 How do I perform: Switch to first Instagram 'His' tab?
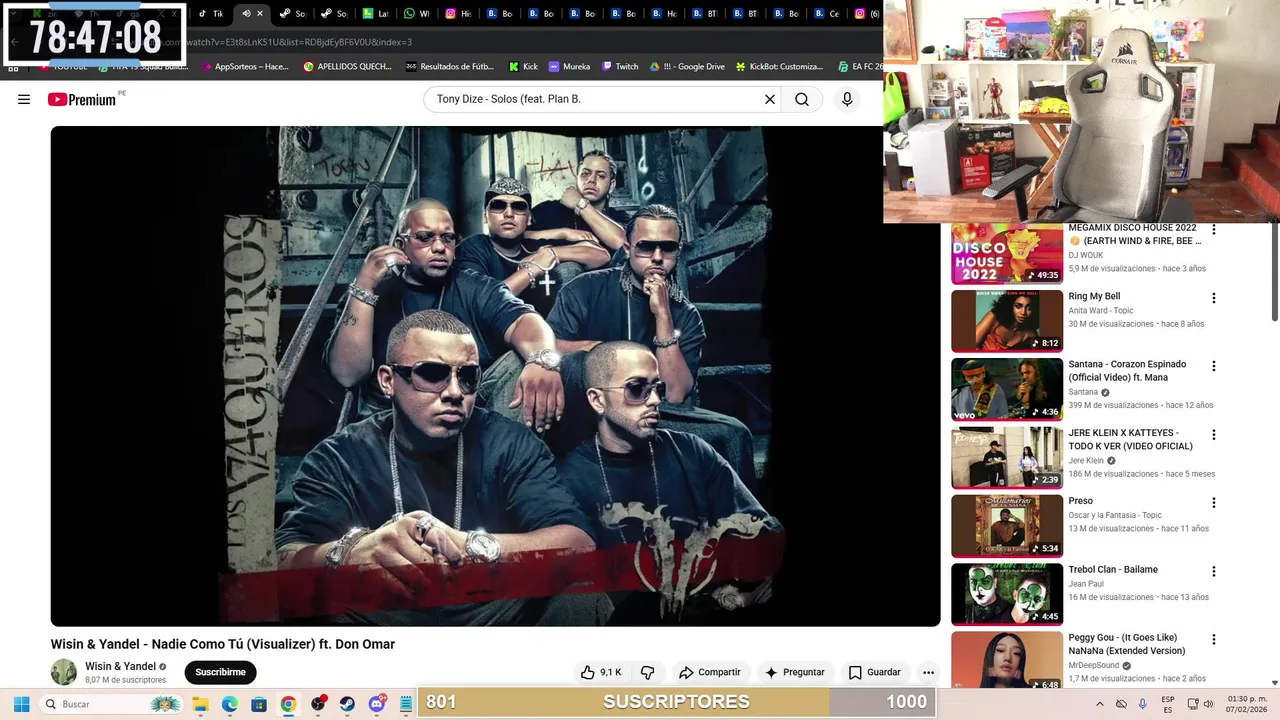click(x=458, y=13)
